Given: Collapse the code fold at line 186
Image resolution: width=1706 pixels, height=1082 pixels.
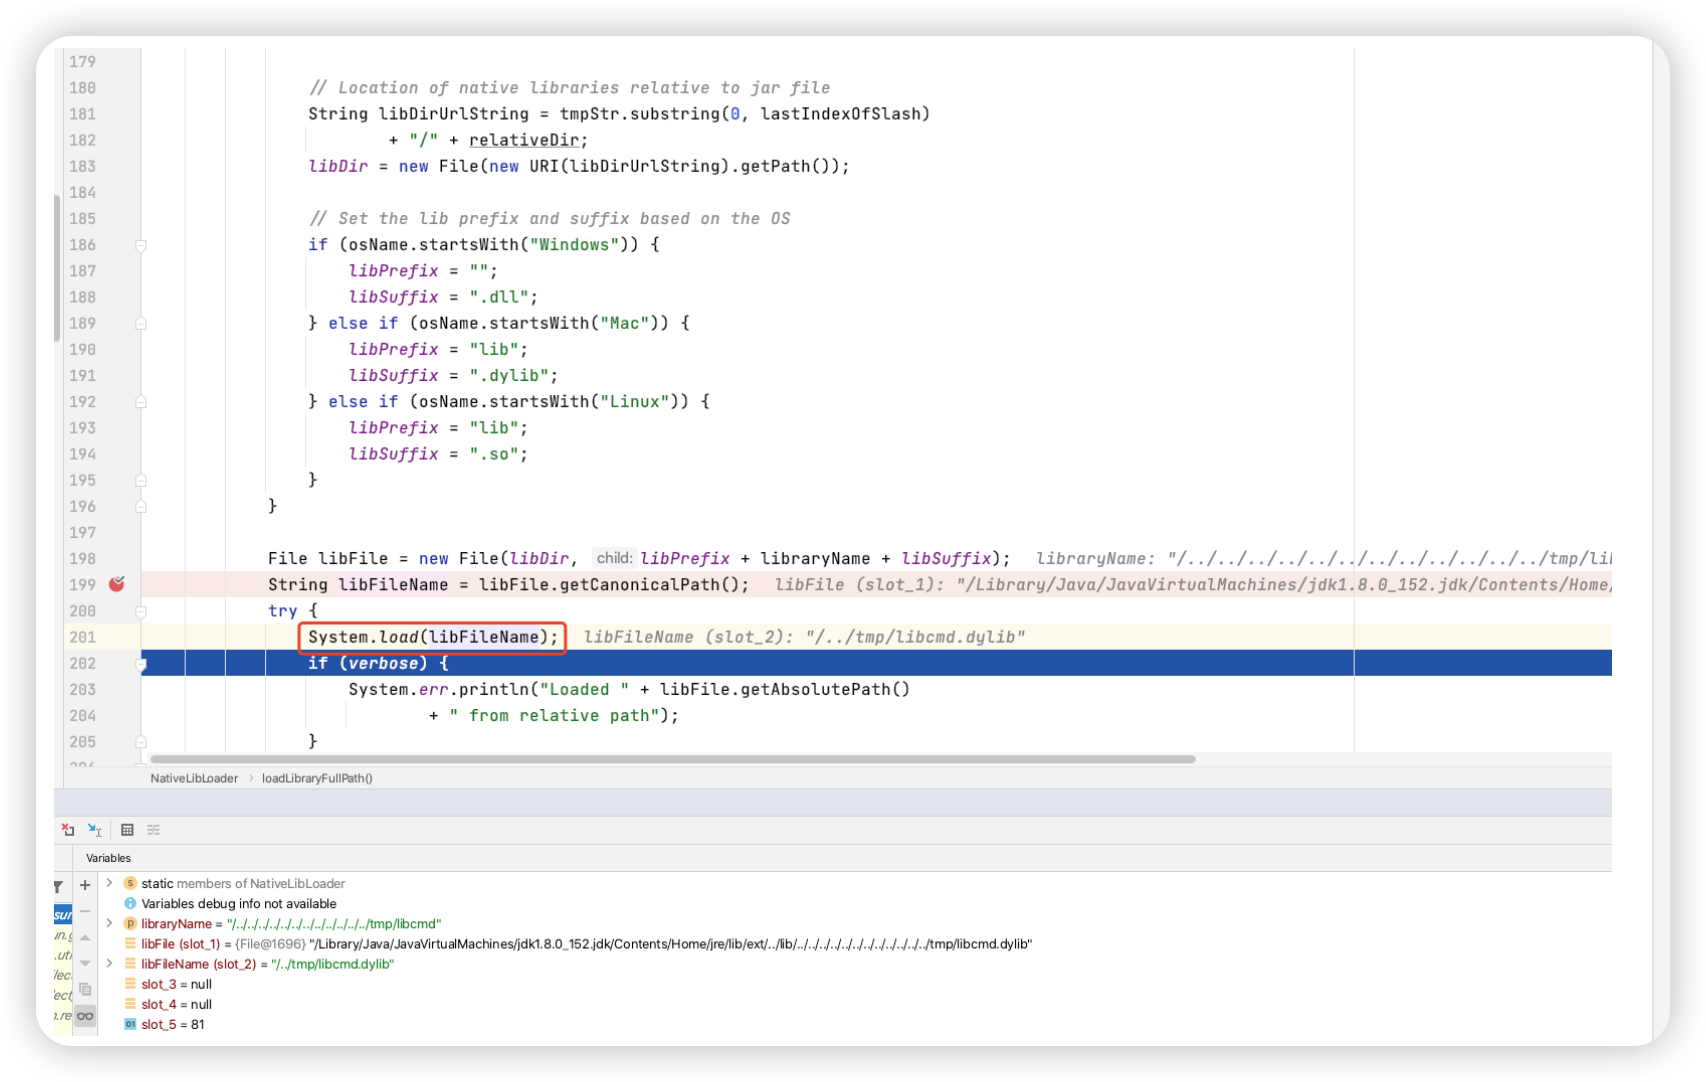Looking at the screenshot, I should [x=141, y=245].
